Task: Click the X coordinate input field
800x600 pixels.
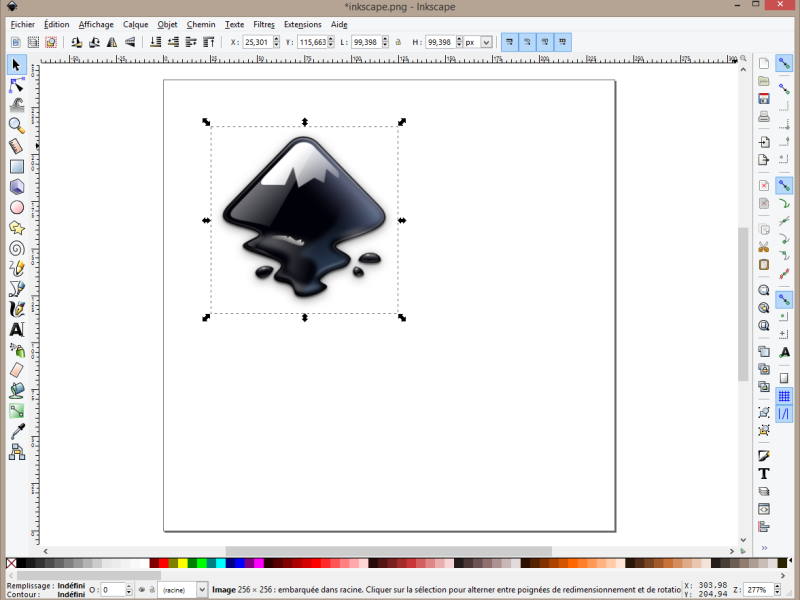Action: tap(258, 42)
